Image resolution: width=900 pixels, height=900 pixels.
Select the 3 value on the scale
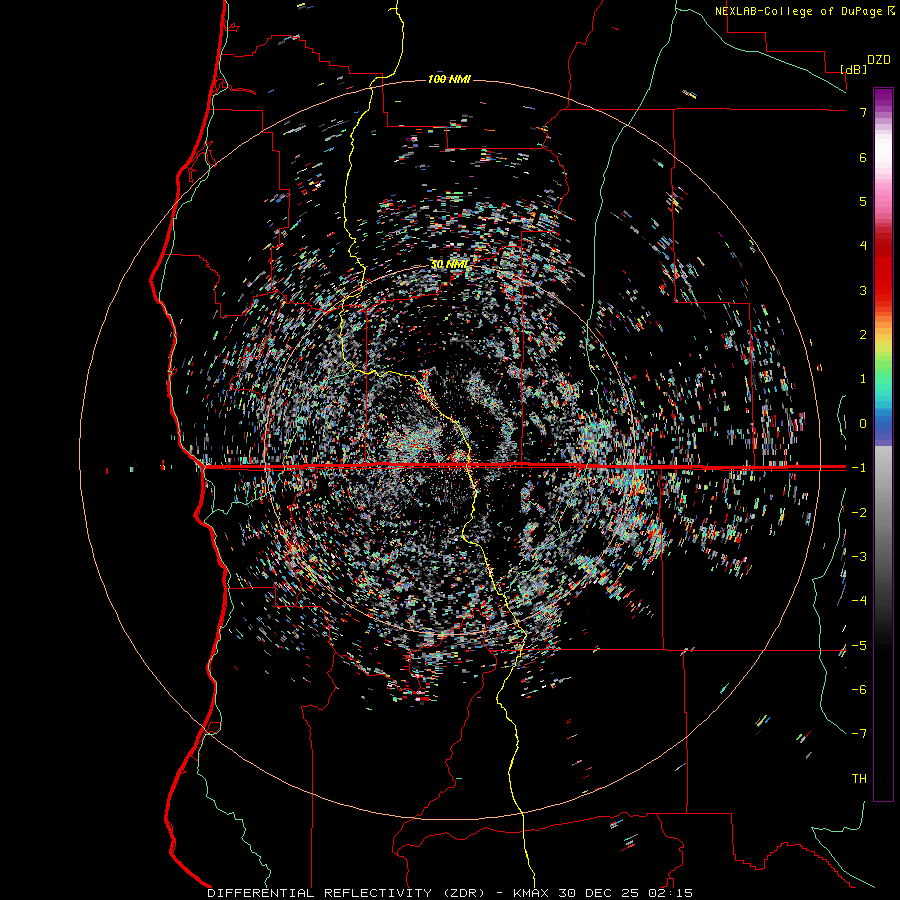click(x=863, y=290)
